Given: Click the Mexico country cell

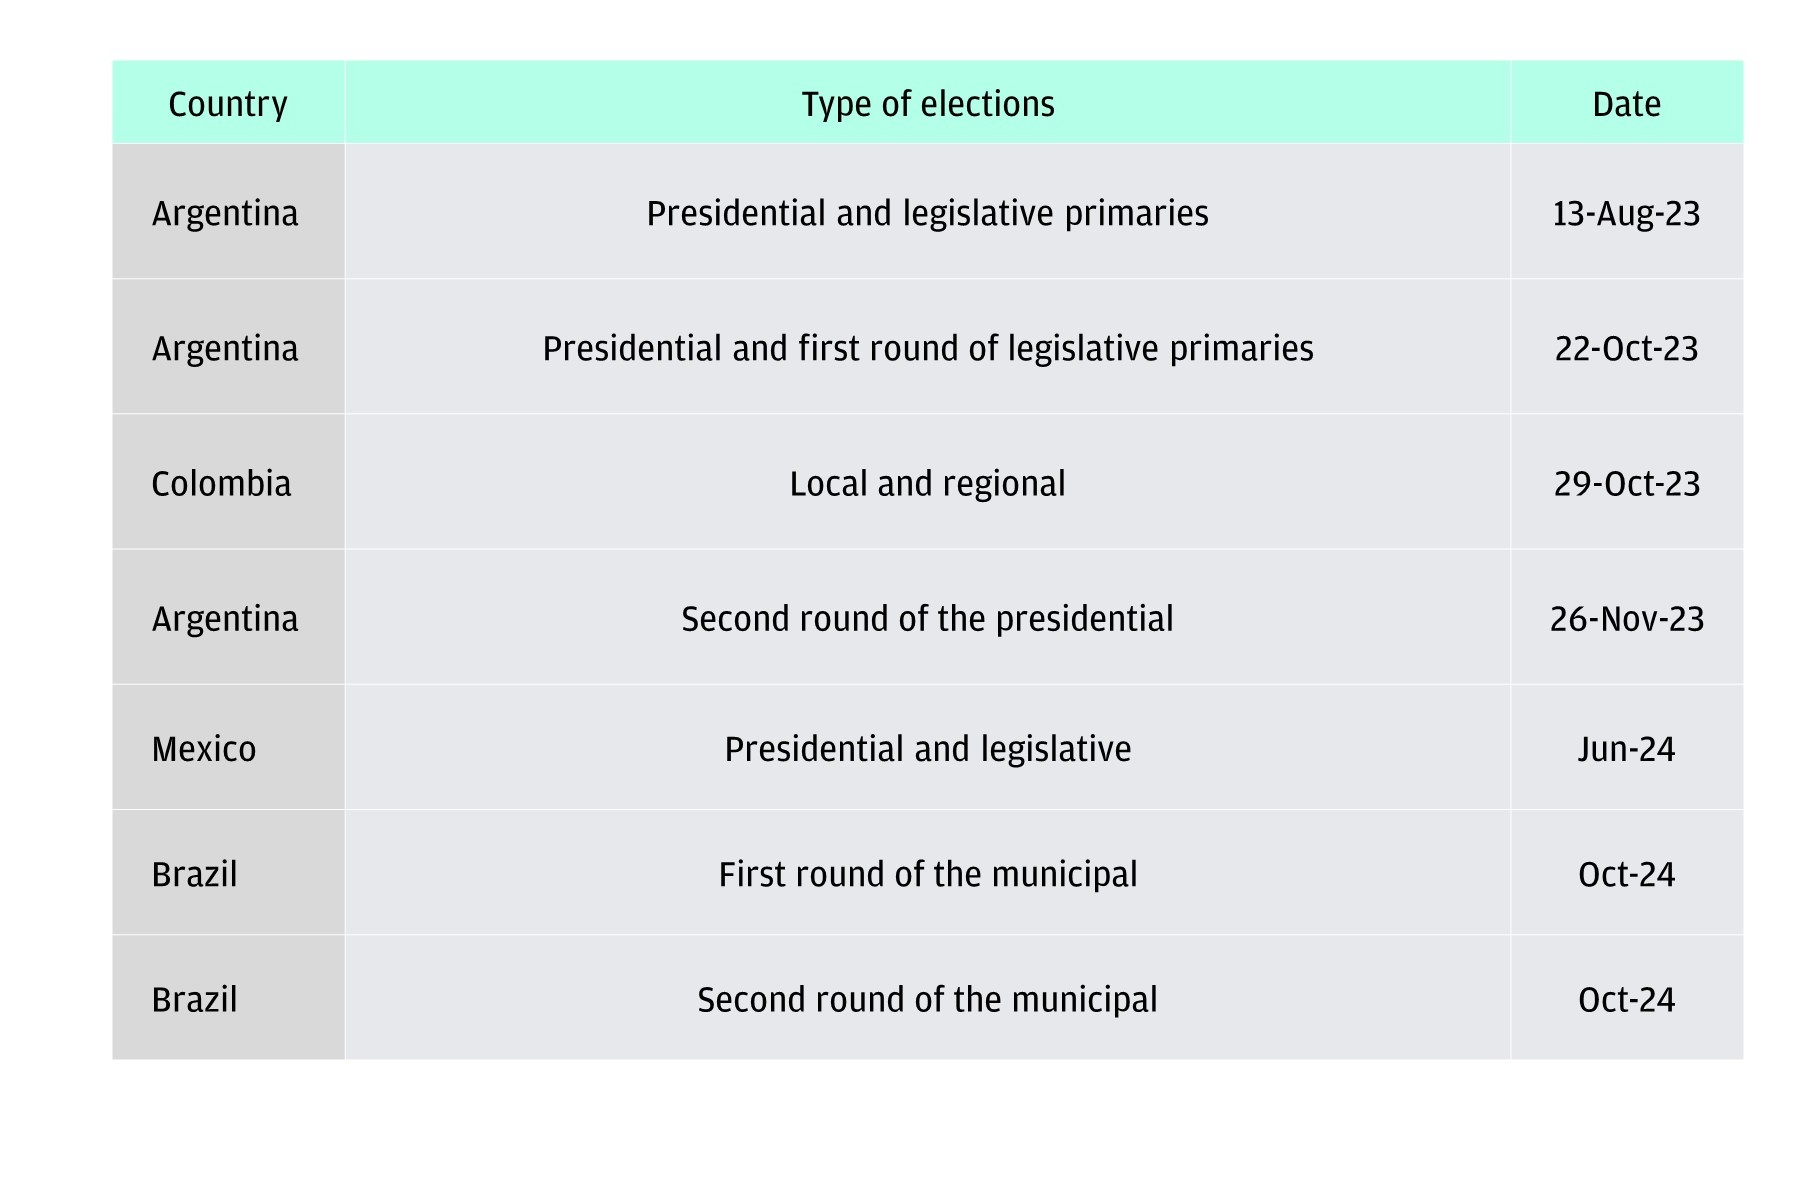Looking at the screenshot, I should pyautogui.click(x=228, y=748).
